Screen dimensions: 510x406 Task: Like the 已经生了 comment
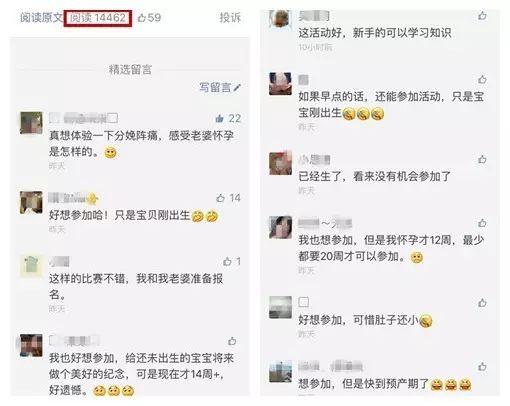point(482,159)
